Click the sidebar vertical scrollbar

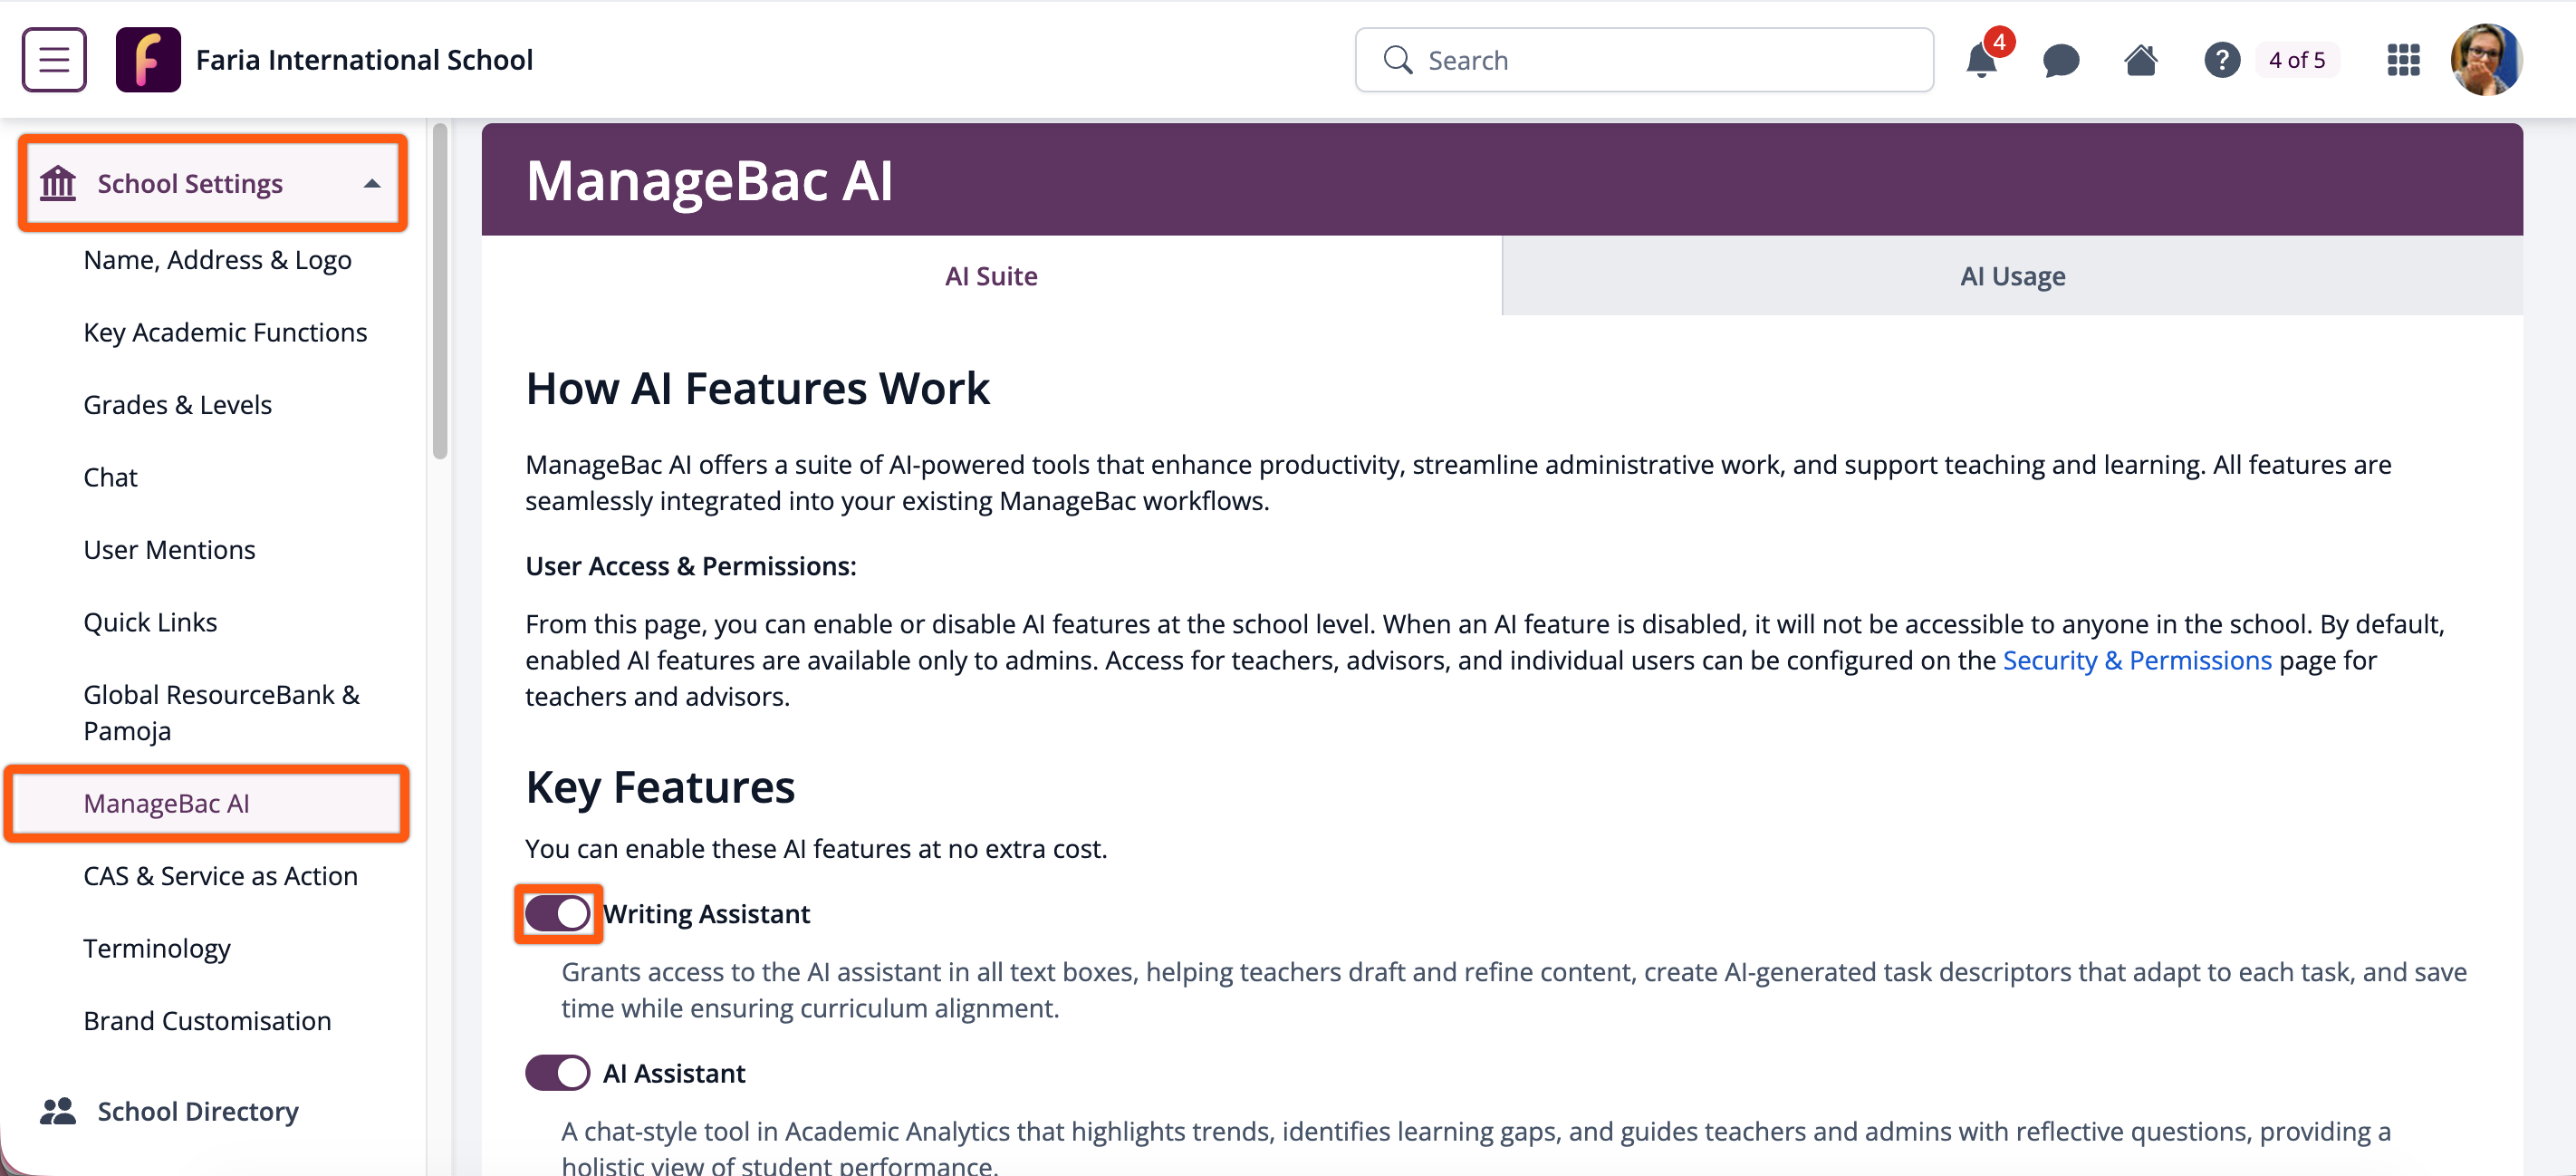[440, 290]
